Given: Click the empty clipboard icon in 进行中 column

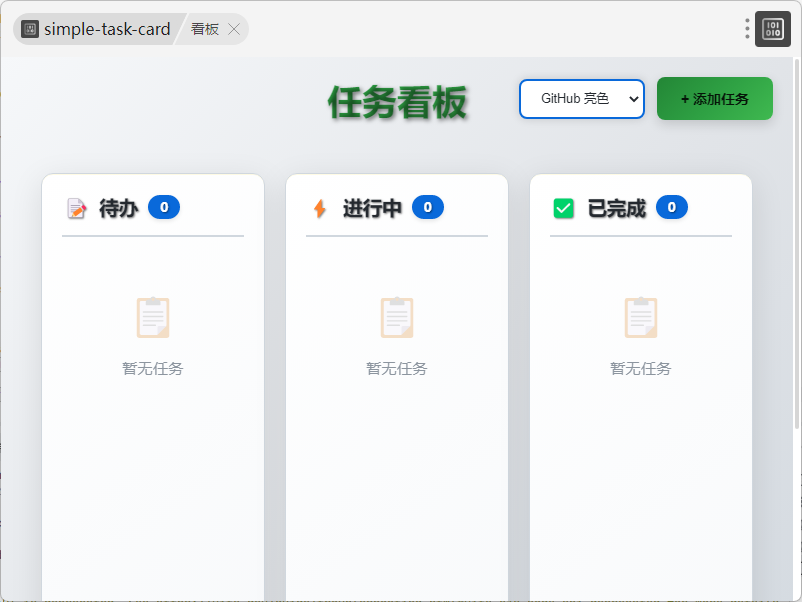Looking at the screenshot, I should pos(397,317).
